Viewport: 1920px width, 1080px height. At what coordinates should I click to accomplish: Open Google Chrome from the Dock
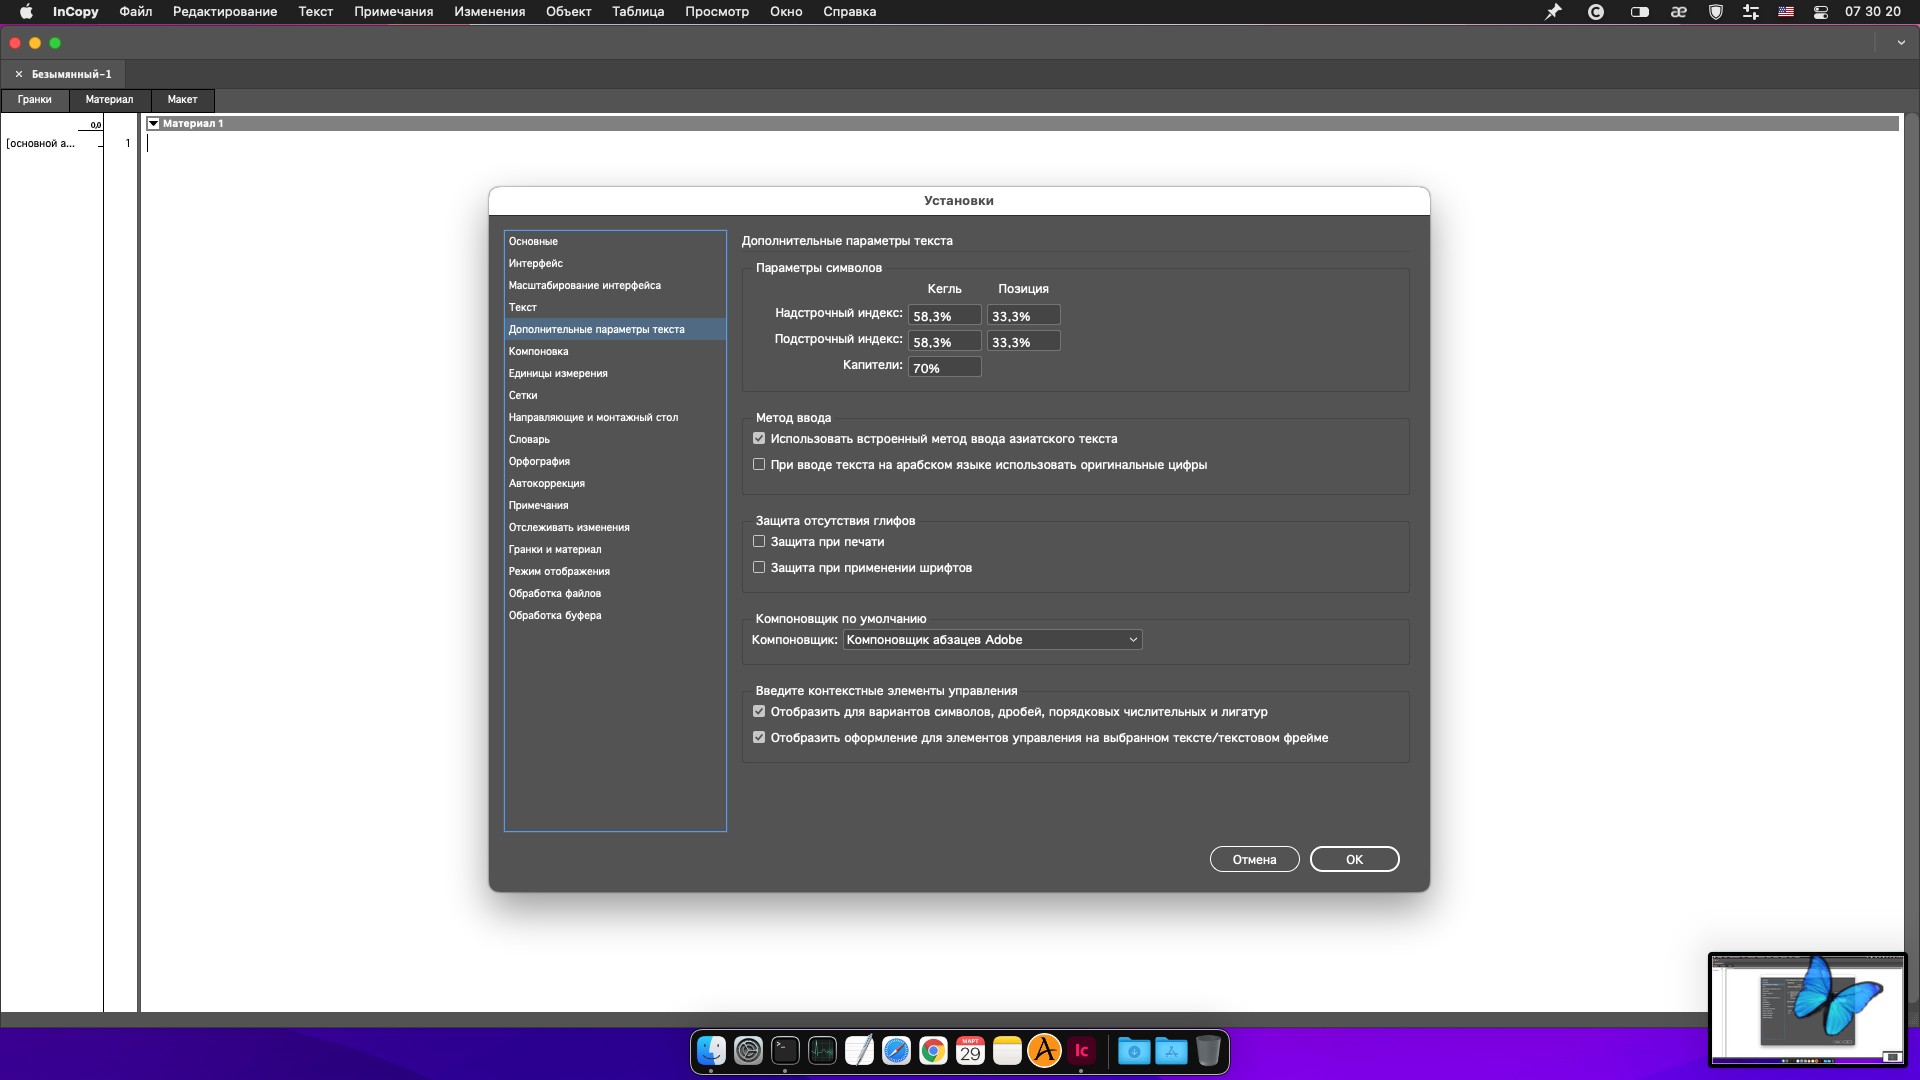click(933, 1051)
